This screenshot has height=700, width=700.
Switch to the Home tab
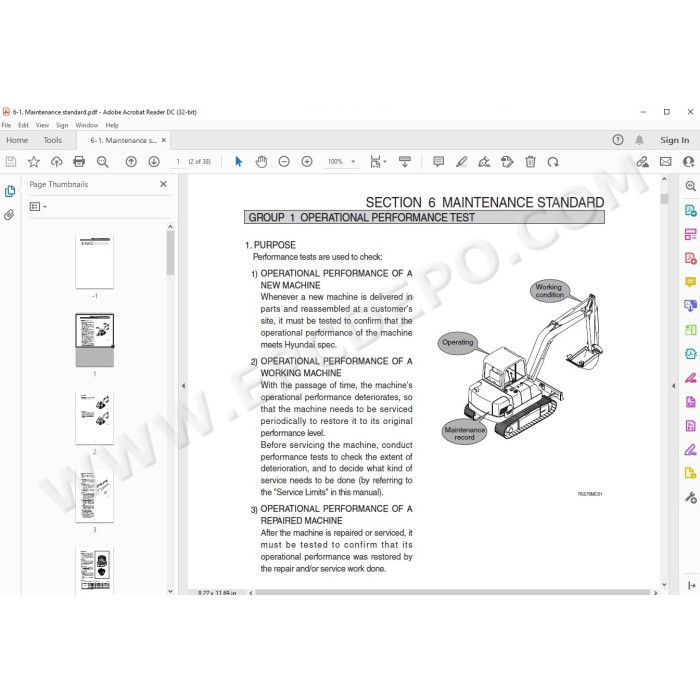[17, 140]
